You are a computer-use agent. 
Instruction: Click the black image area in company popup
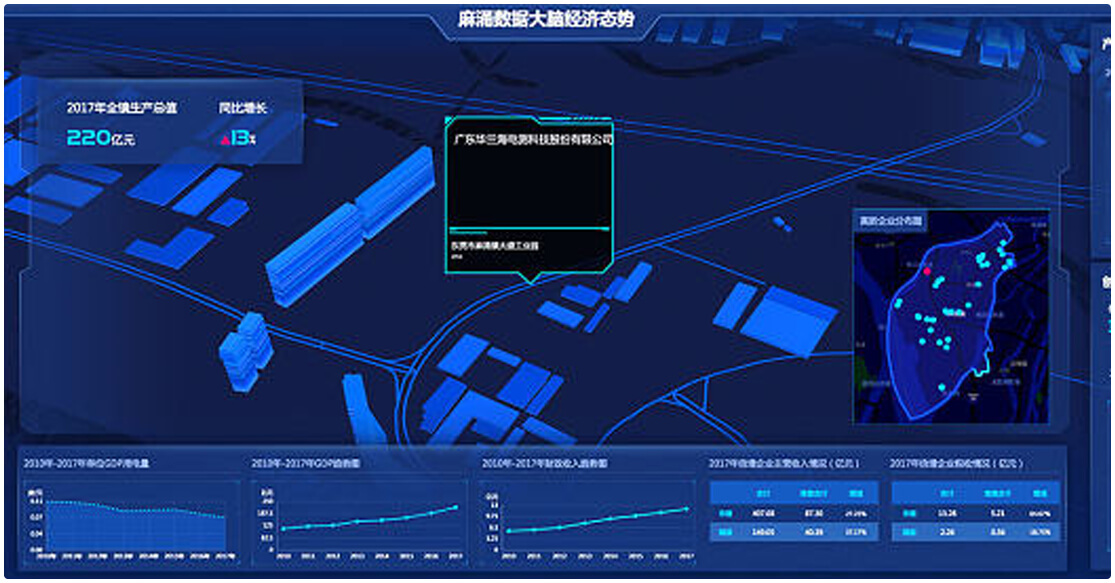[528, 187]
